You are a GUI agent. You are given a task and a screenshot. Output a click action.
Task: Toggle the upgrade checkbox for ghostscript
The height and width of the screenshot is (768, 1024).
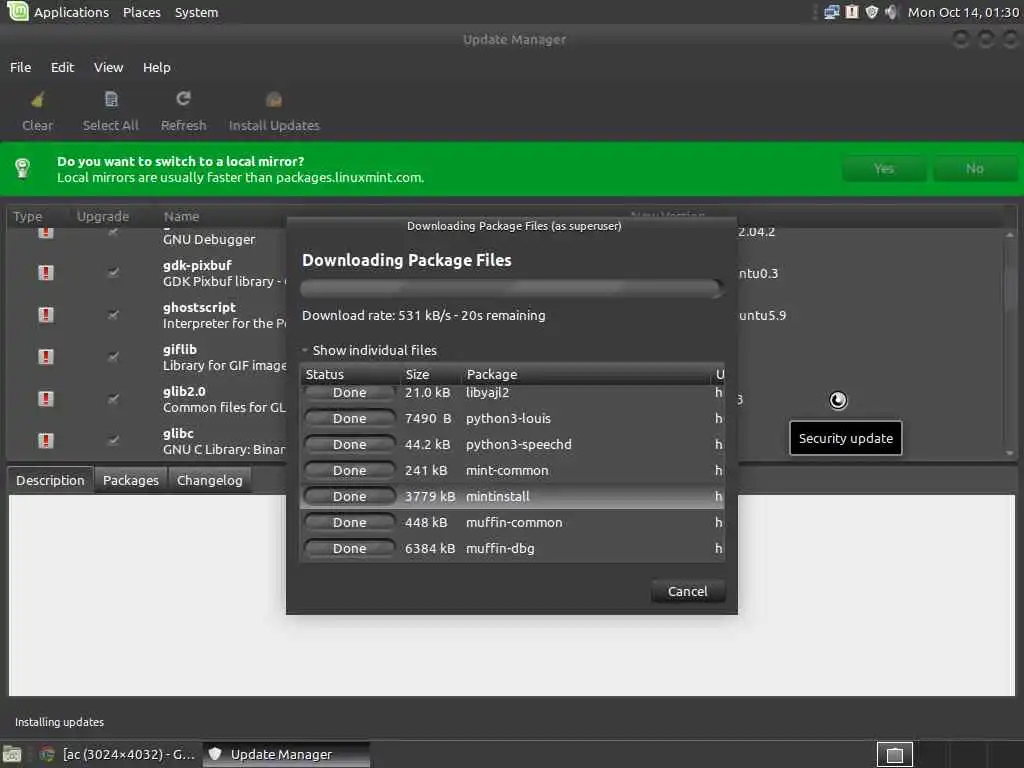(113, 315)
